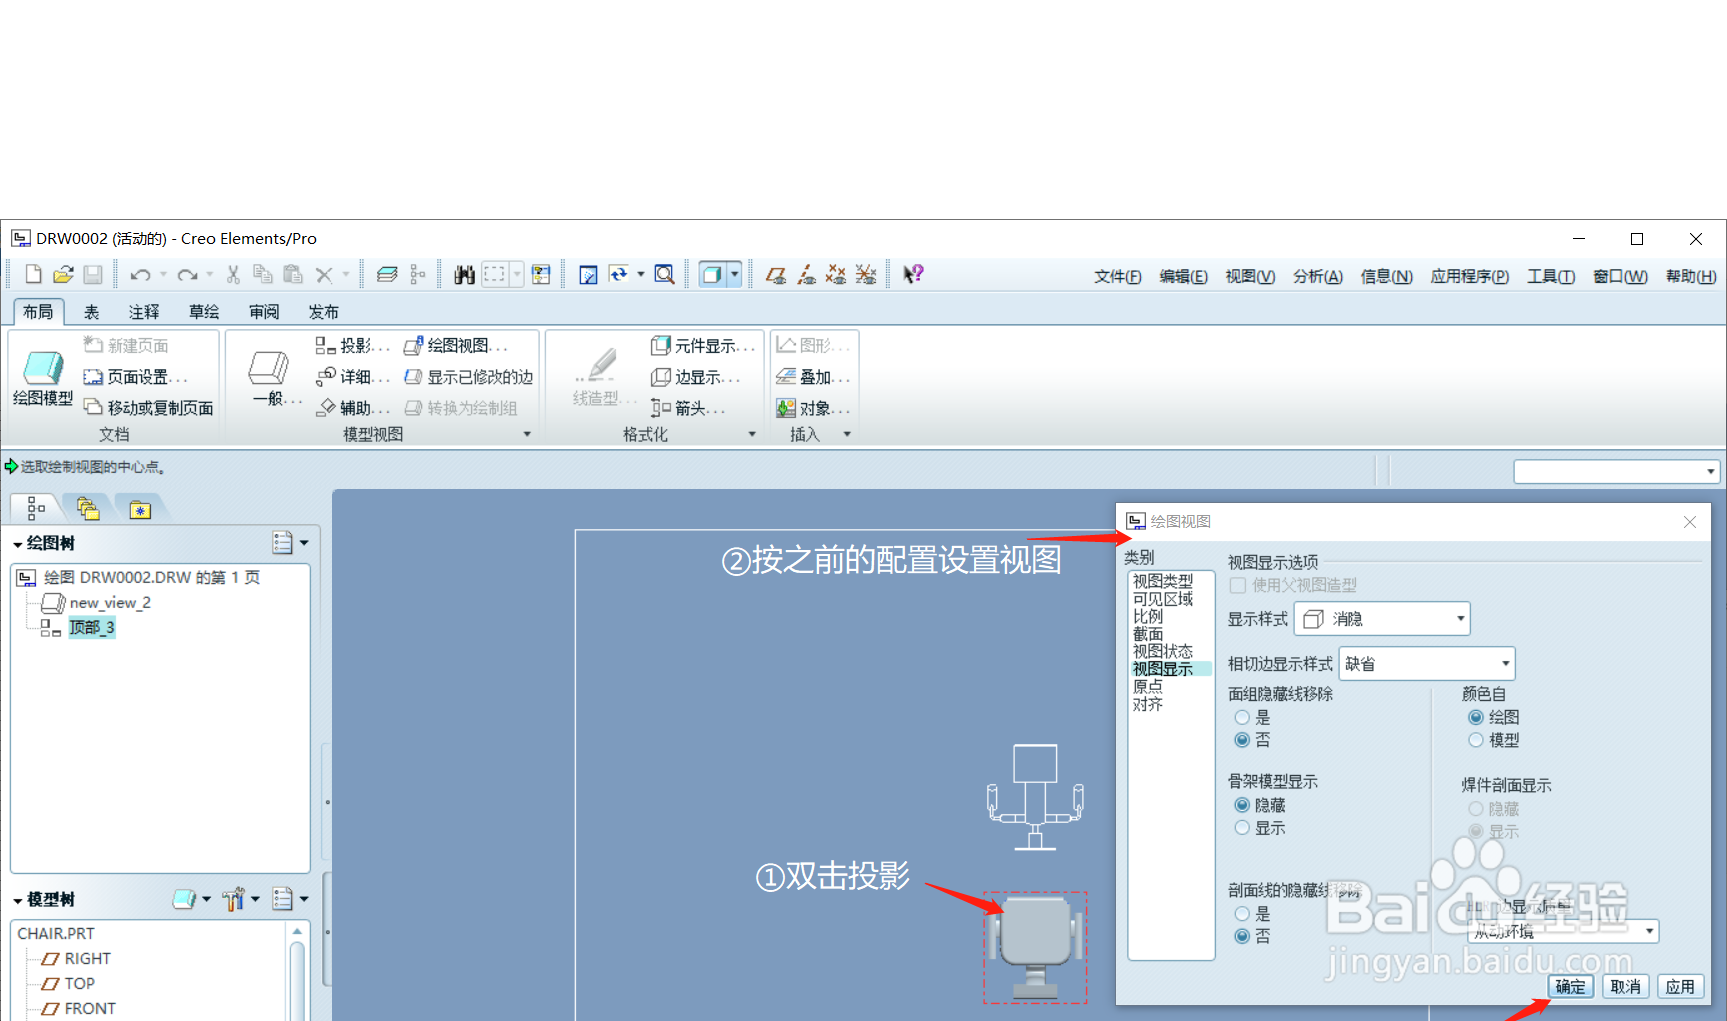Open the 绘图视图 drawing view tool

click(459, 346)
